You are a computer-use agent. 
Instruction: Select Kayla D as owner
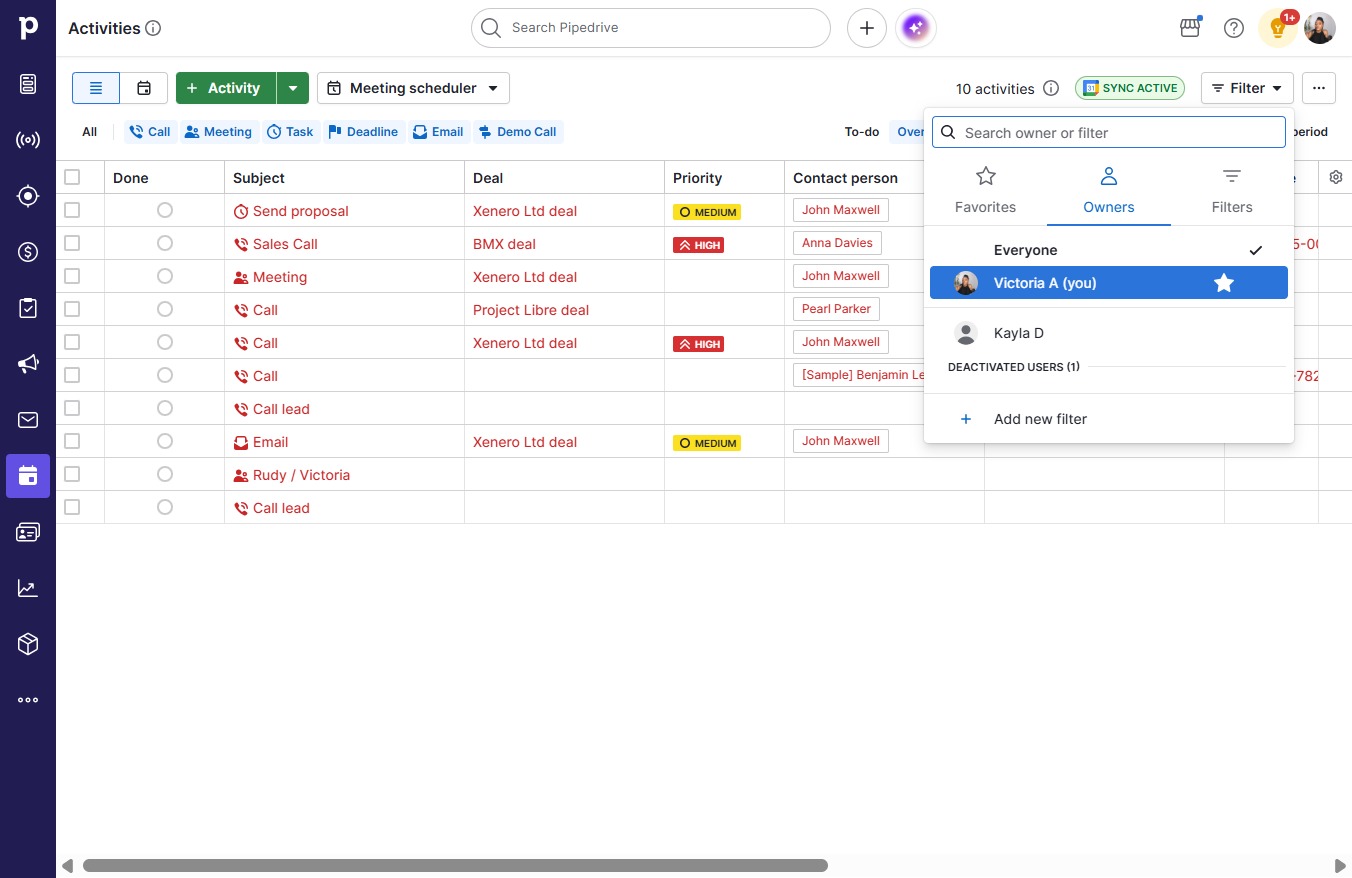coord(1109,333)
